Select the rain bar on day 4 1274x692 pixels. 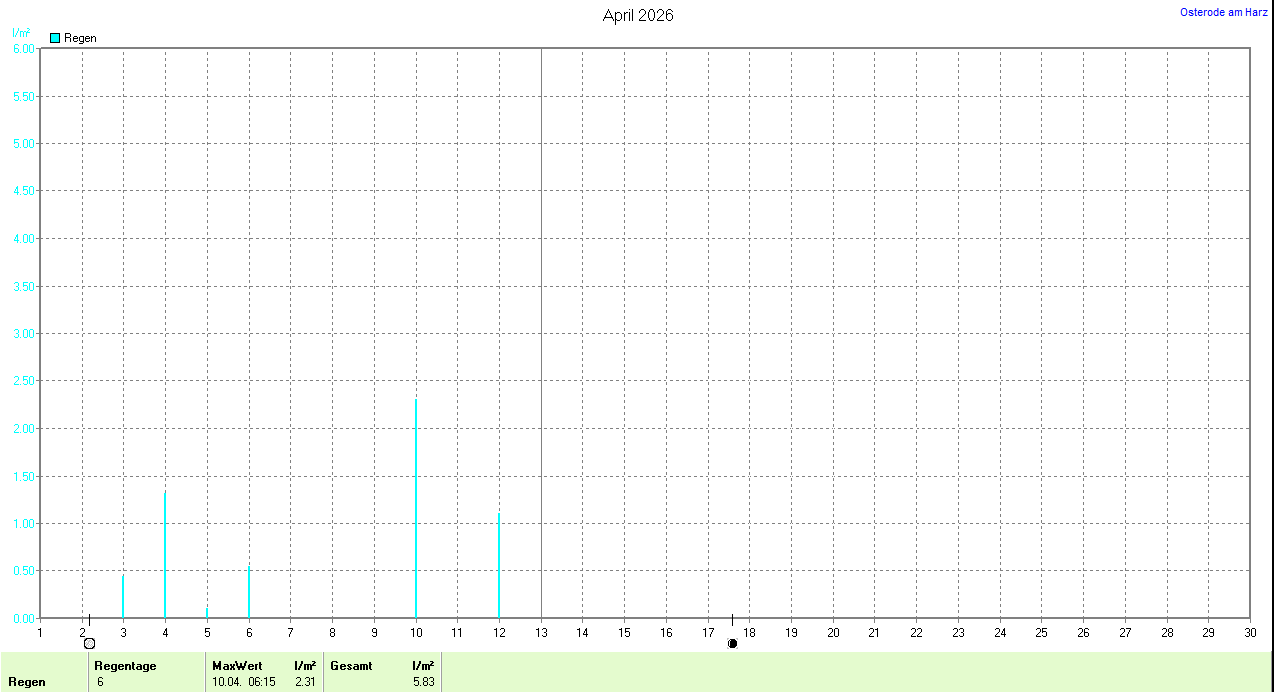(165, 555)
